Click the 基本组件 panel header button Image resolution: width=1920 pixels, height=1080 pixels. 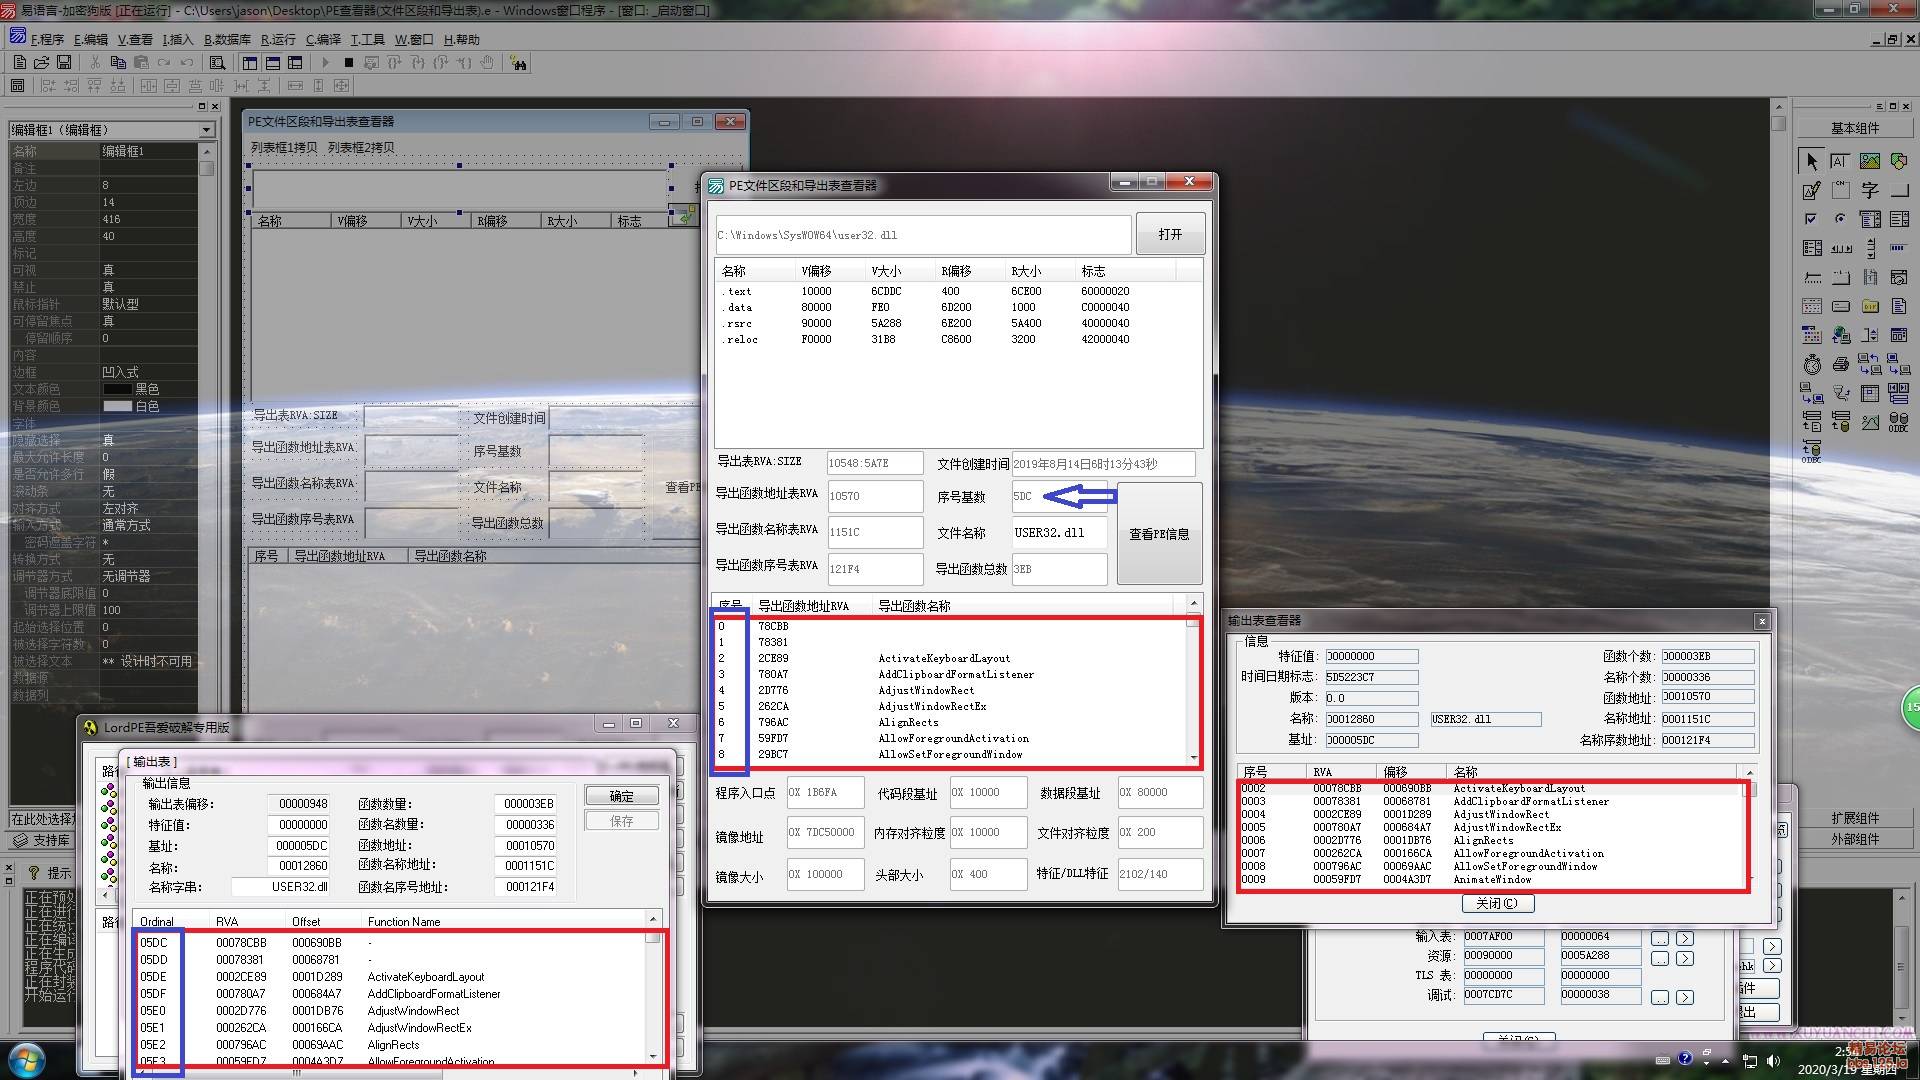point(1854,128)
